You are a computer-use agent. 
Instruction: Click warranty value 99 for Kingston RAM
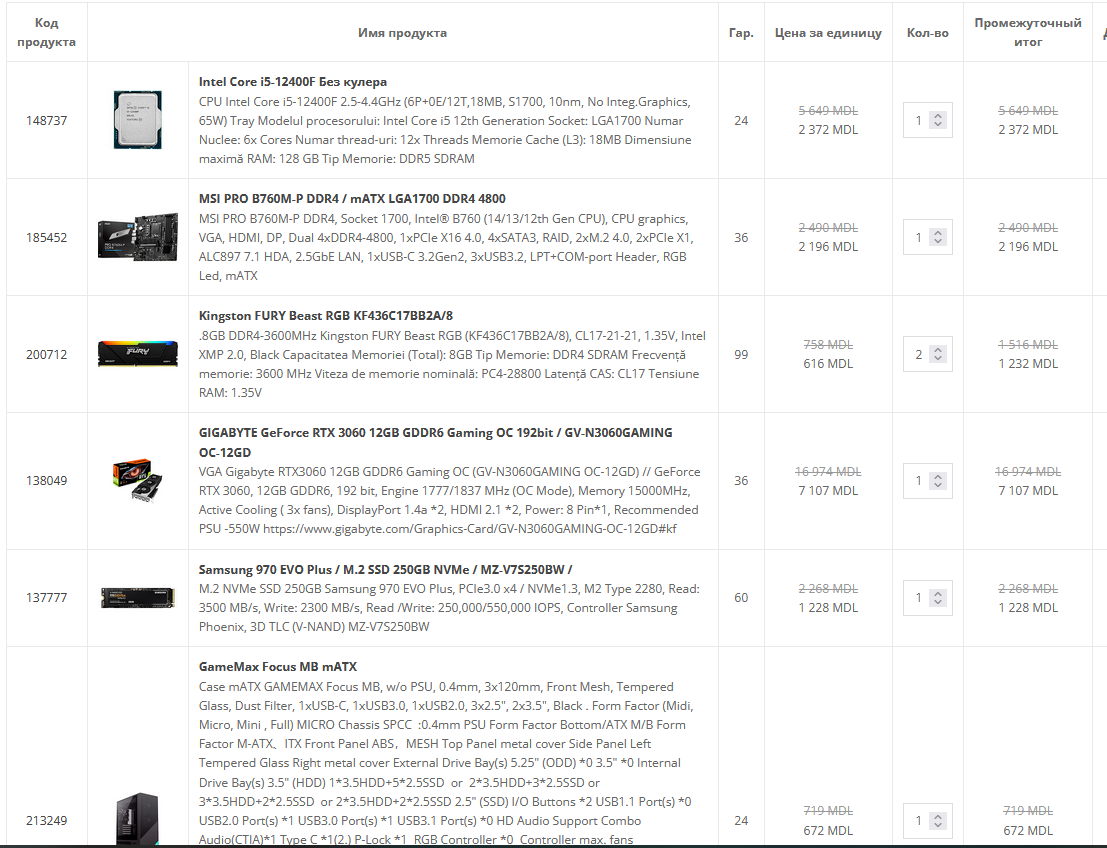click(x=741, y=354)
